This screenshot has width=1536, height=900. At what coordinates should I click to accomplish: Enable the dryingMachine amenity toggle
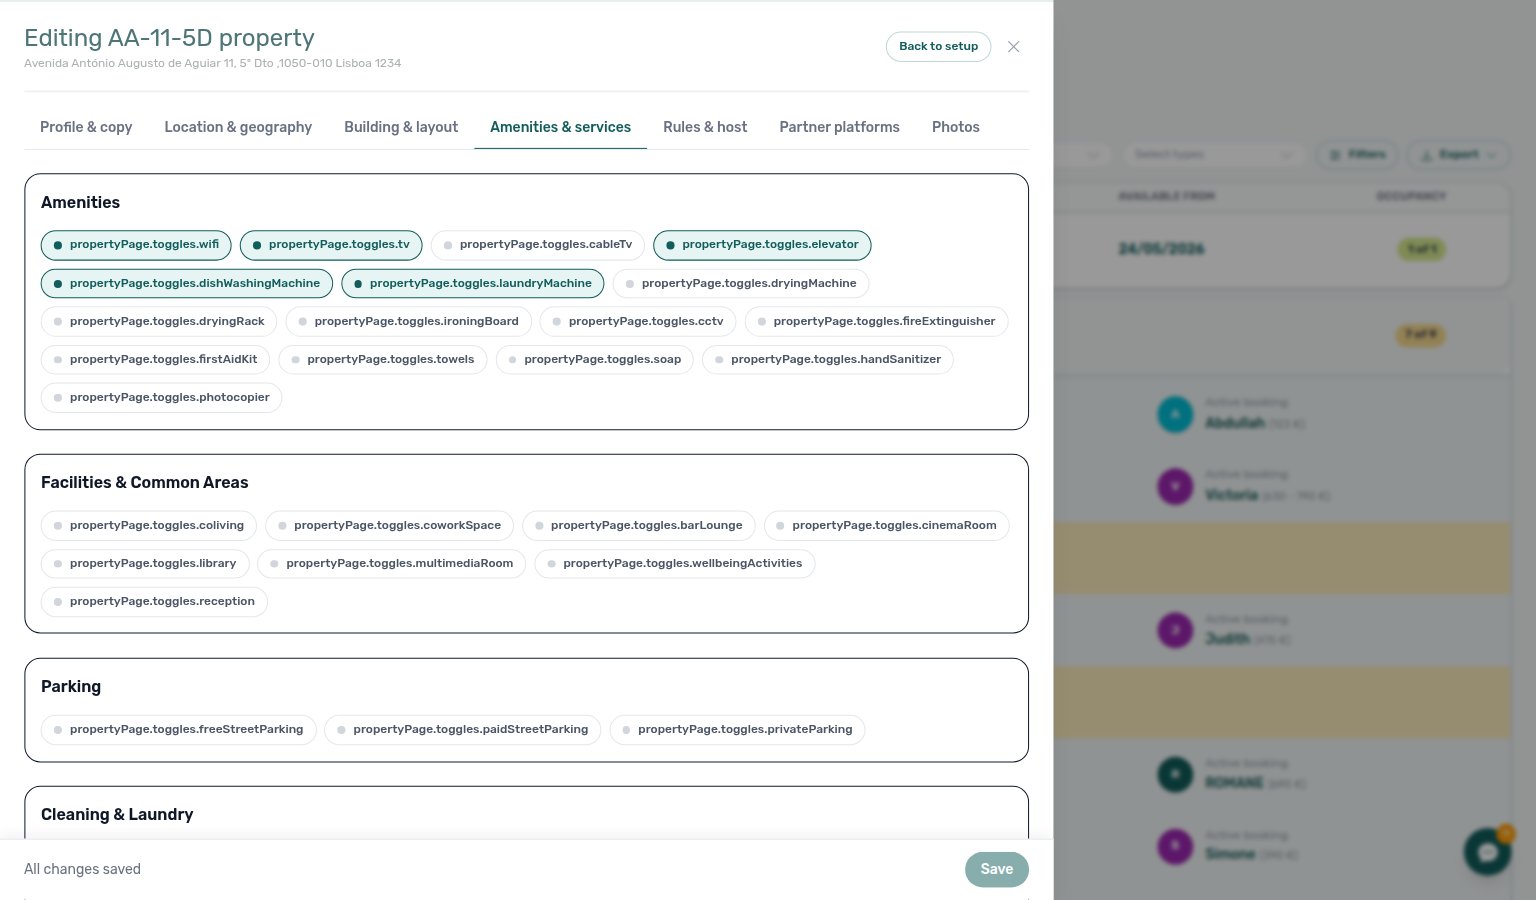point(741,284)
